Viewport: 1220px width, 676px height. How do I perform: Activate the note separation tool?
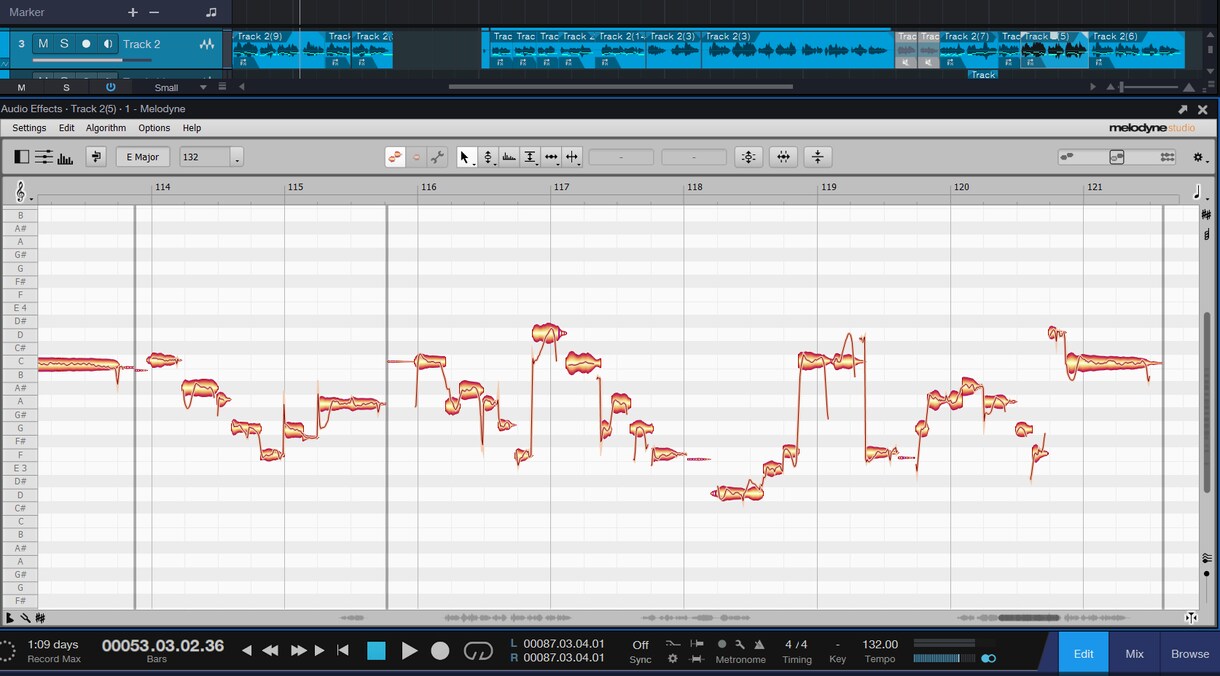pos(572,157)
